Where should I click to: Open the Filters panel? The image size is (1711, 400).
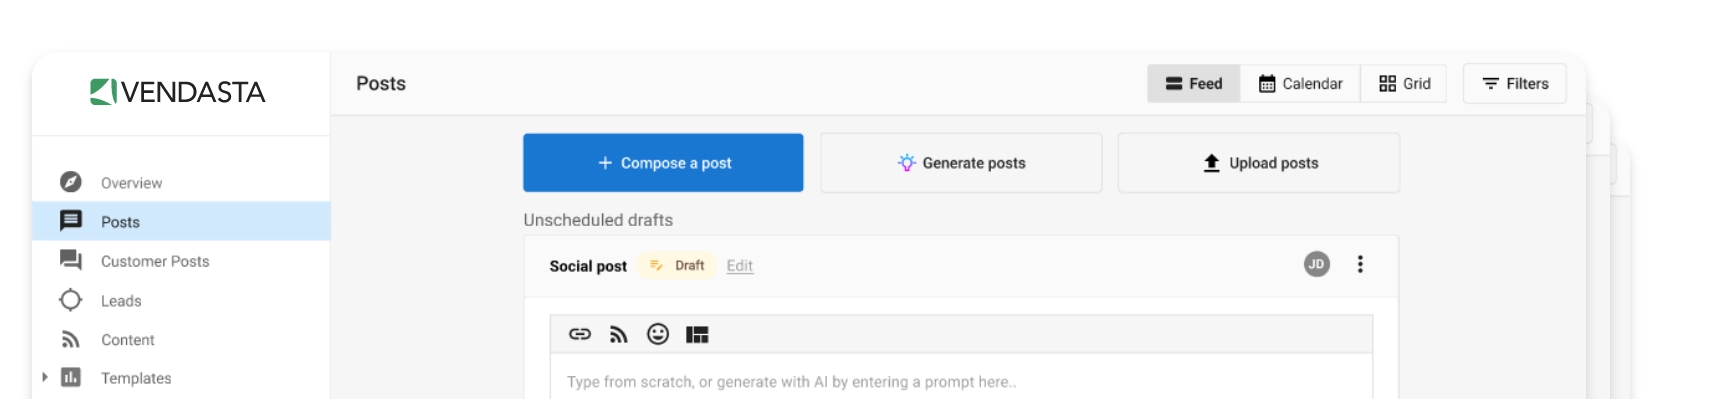[1515, 84]
